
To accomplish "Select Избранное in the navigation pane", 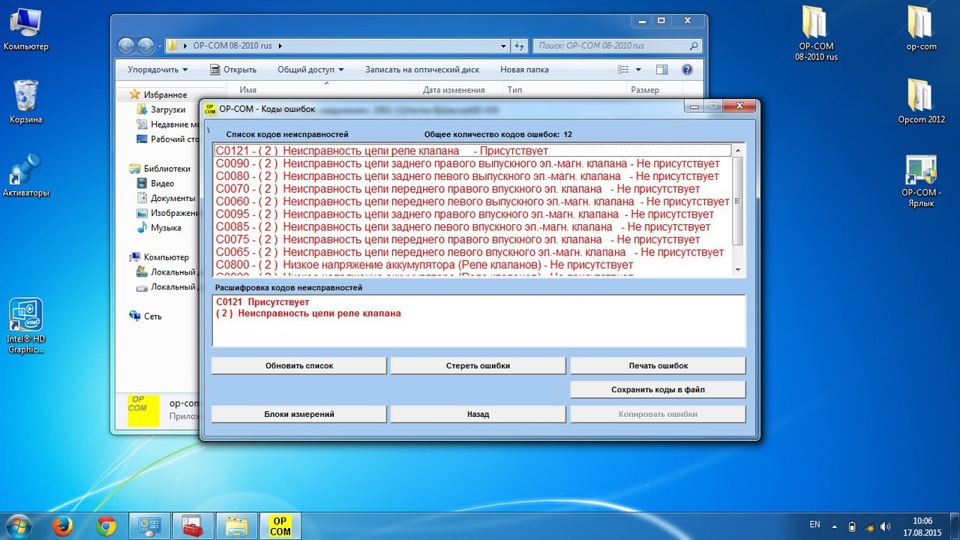I will tap(158, 95).
